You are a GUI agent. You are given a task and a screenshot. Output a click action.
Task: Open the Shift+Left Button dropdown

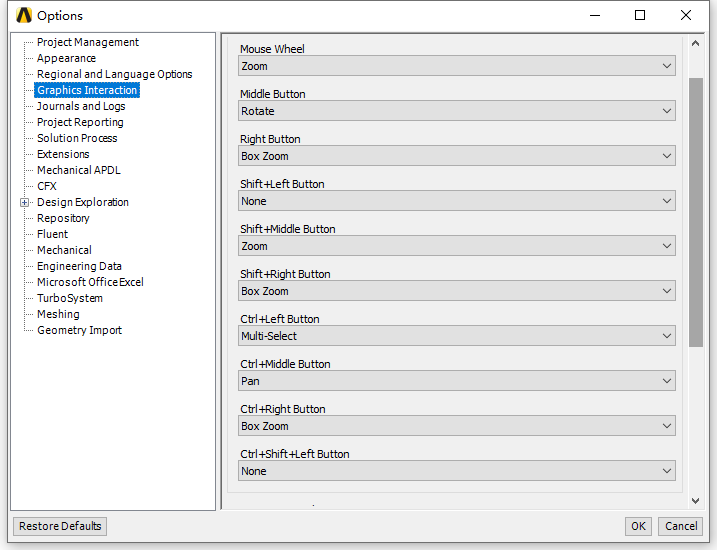pos(456,201)
